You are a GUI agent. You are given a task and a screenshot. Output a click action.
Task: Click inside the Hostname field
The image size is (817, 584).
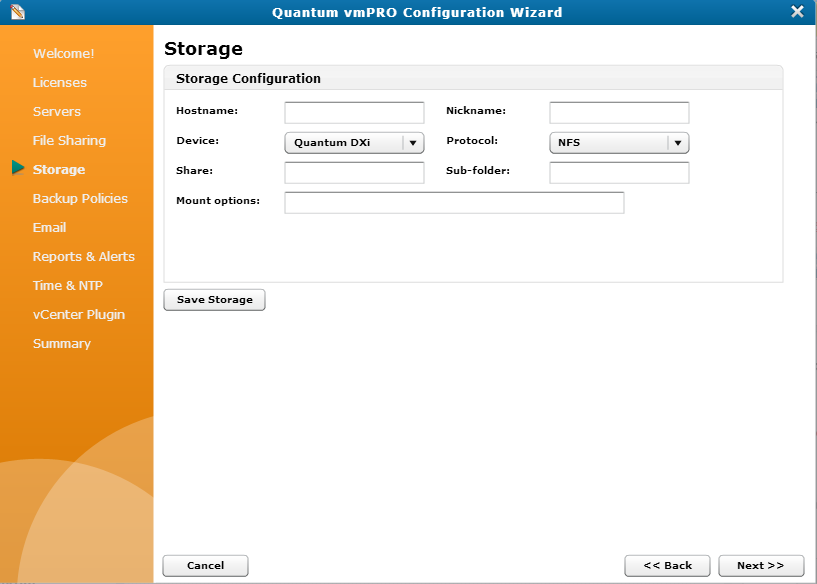354,112
